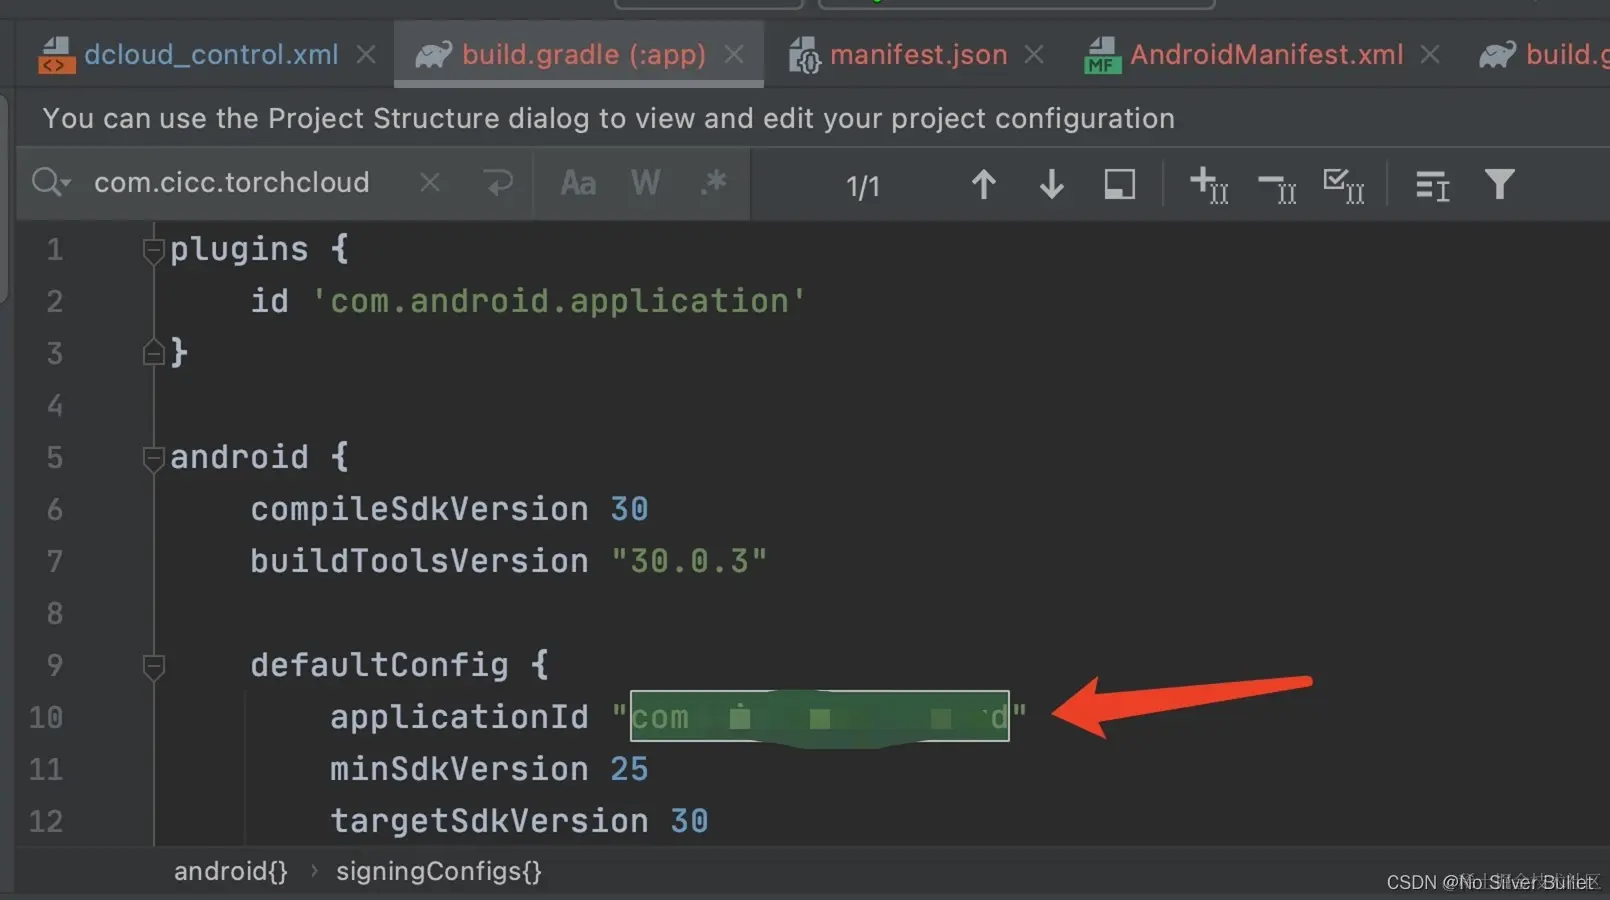This screenshot has height=900, width=1610.
Task: Add selection for next occurrence
Action: click(x=1208, y=185)
